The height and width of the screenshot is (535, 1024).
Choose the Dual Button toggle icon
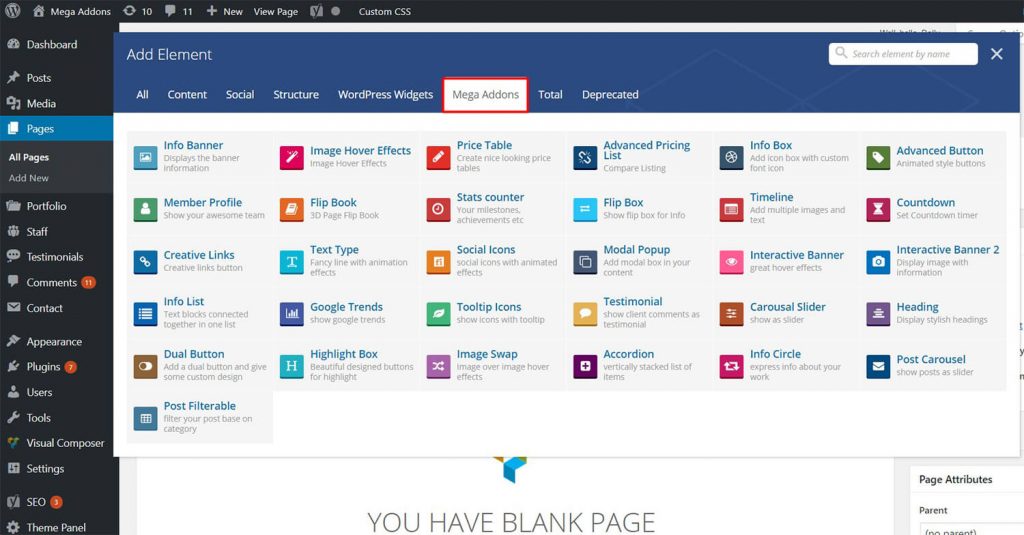(x=146, y=366)
